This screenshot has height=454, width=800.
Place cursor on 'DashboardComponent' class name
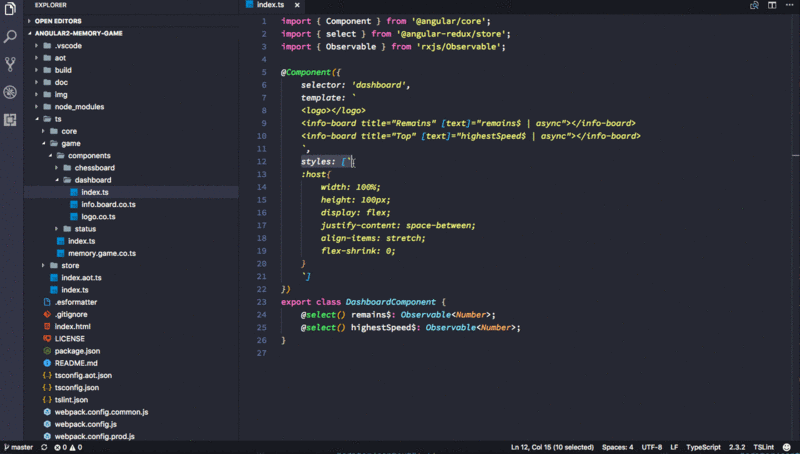390,302
